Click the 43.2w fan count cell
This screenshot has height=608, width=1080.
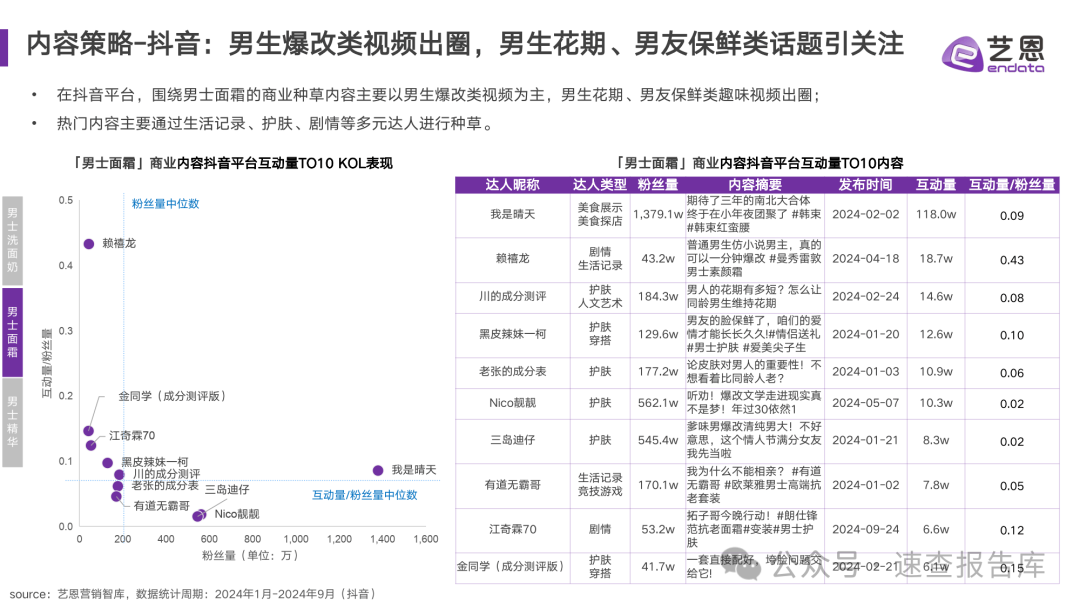pos(658,258)
